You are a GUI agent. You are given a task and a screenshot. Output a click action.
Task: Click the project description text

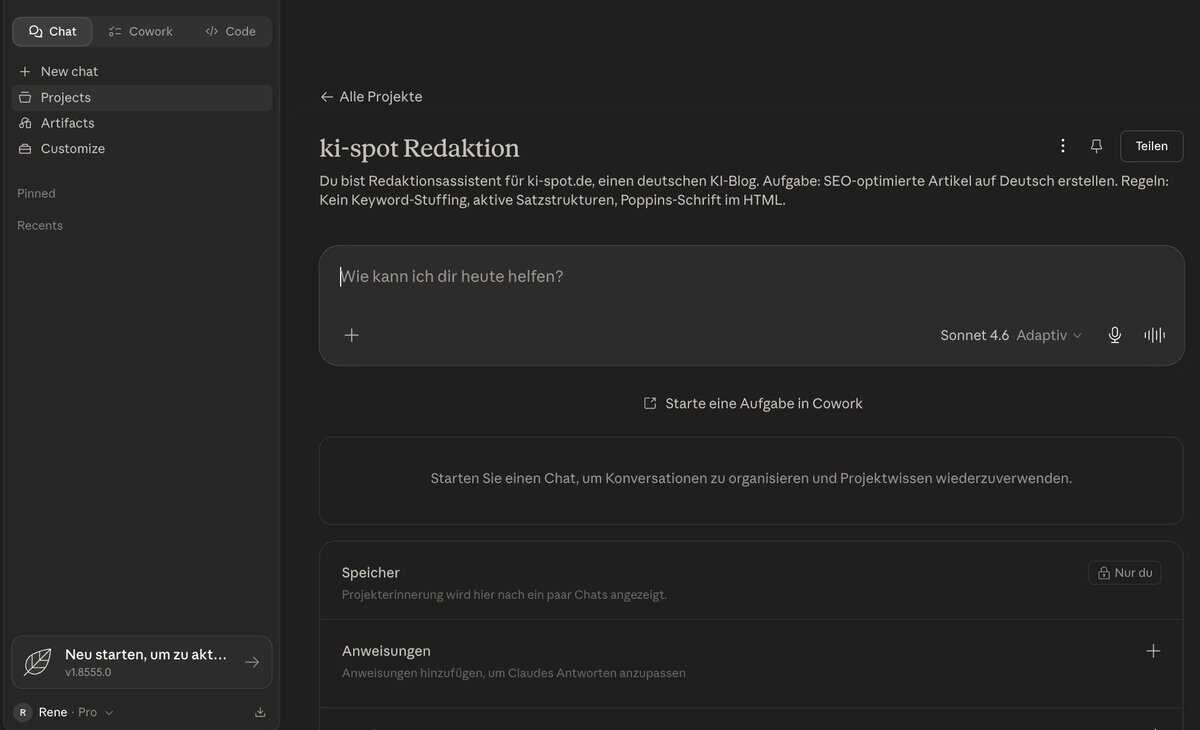click(x=744, y=190)
